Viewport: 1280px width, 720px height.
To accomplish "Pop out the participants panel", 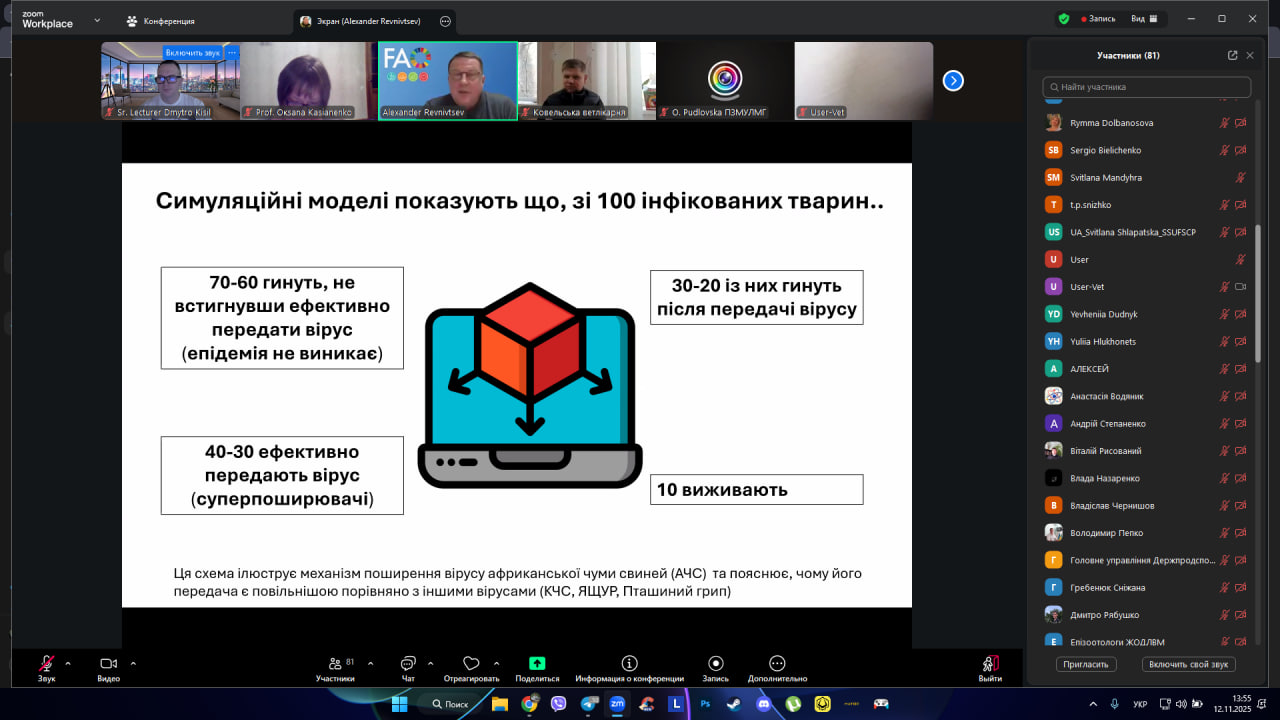I will tap(1232, 56).
